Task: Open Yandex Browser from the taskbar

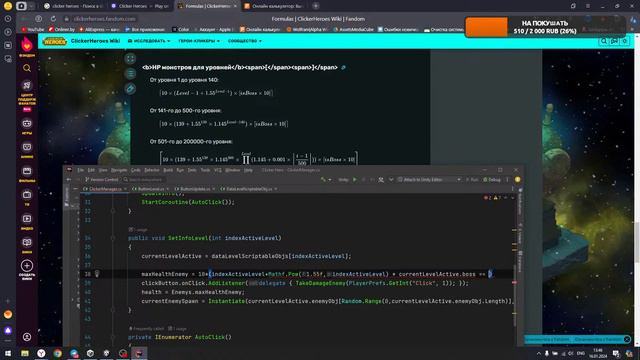Action: (41, 353)
